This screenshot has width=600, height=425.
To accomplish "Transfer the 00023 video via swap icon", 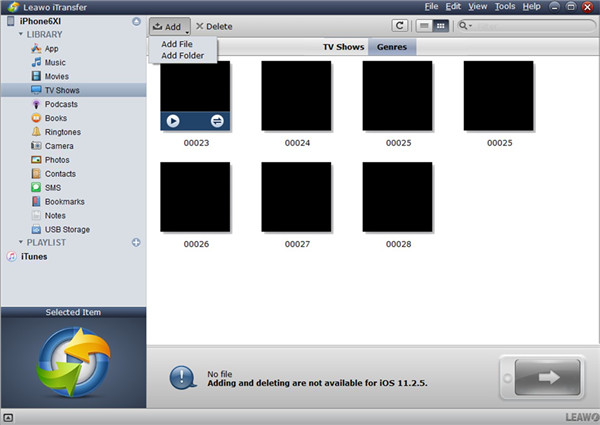I will tap(217, 121).
